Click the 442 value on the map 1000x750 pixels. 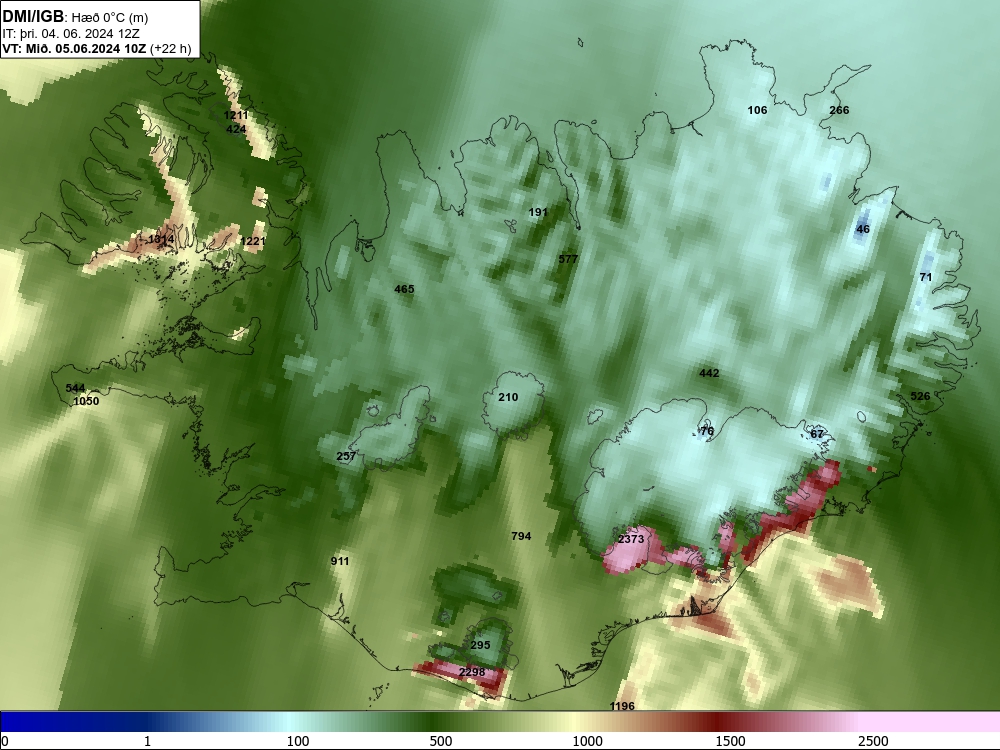tap(709, 374)
